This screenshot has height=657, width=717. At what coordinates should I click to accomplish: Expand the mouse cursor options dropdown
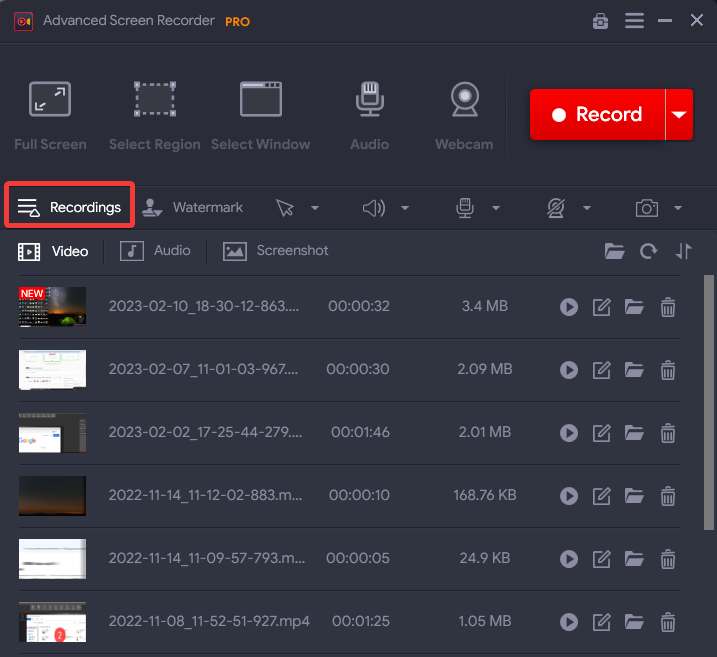pyautogui.click(x=315, y=208)
